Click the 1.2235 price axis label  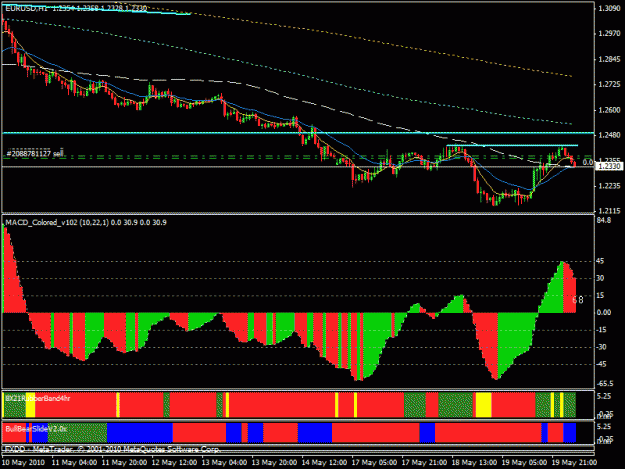click(x=609, y=186)
